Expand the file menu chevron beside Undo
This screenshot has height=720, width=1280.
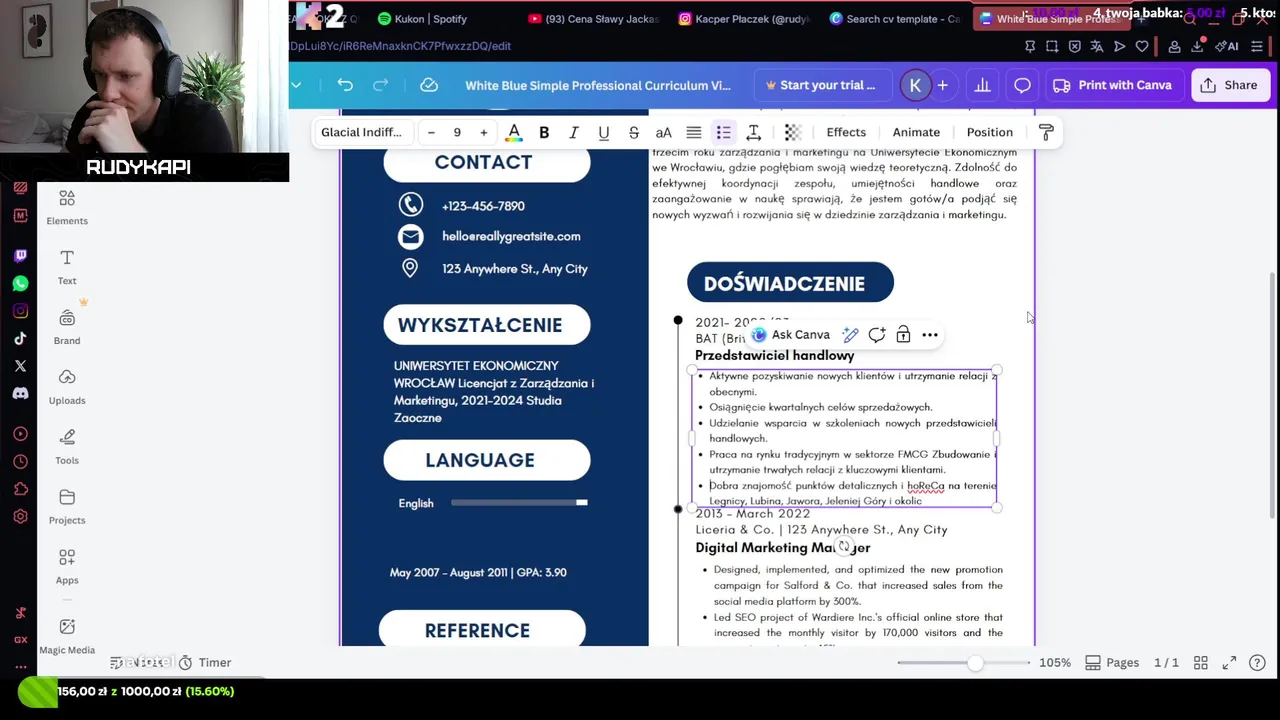(296, 85)
